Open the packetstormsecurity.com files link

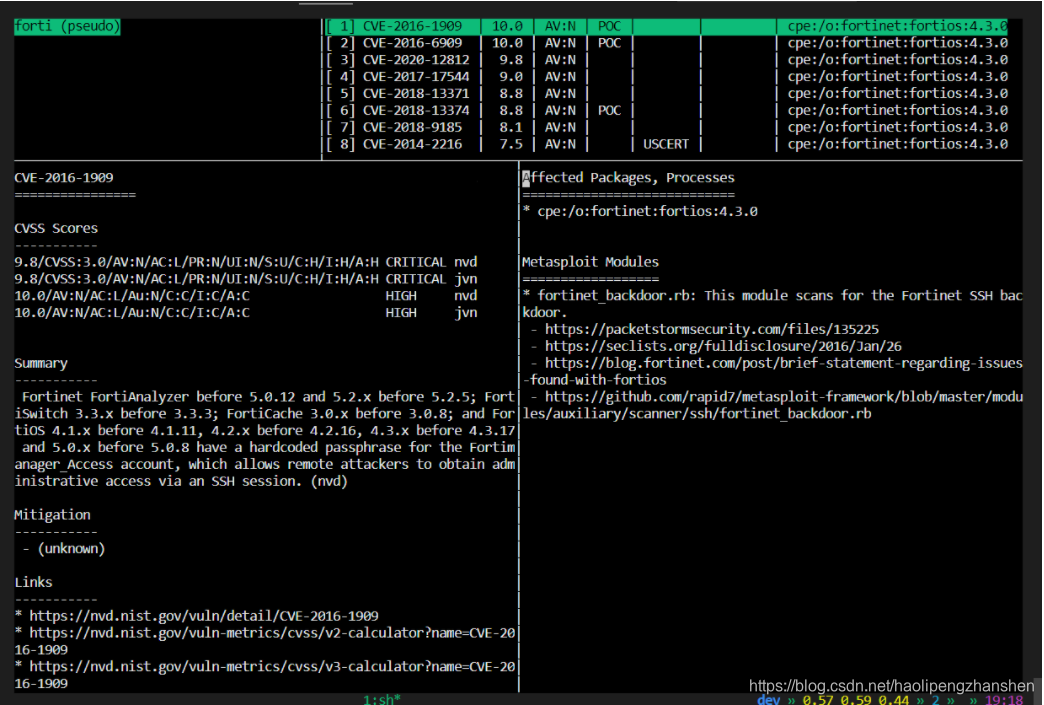(712, 330)
